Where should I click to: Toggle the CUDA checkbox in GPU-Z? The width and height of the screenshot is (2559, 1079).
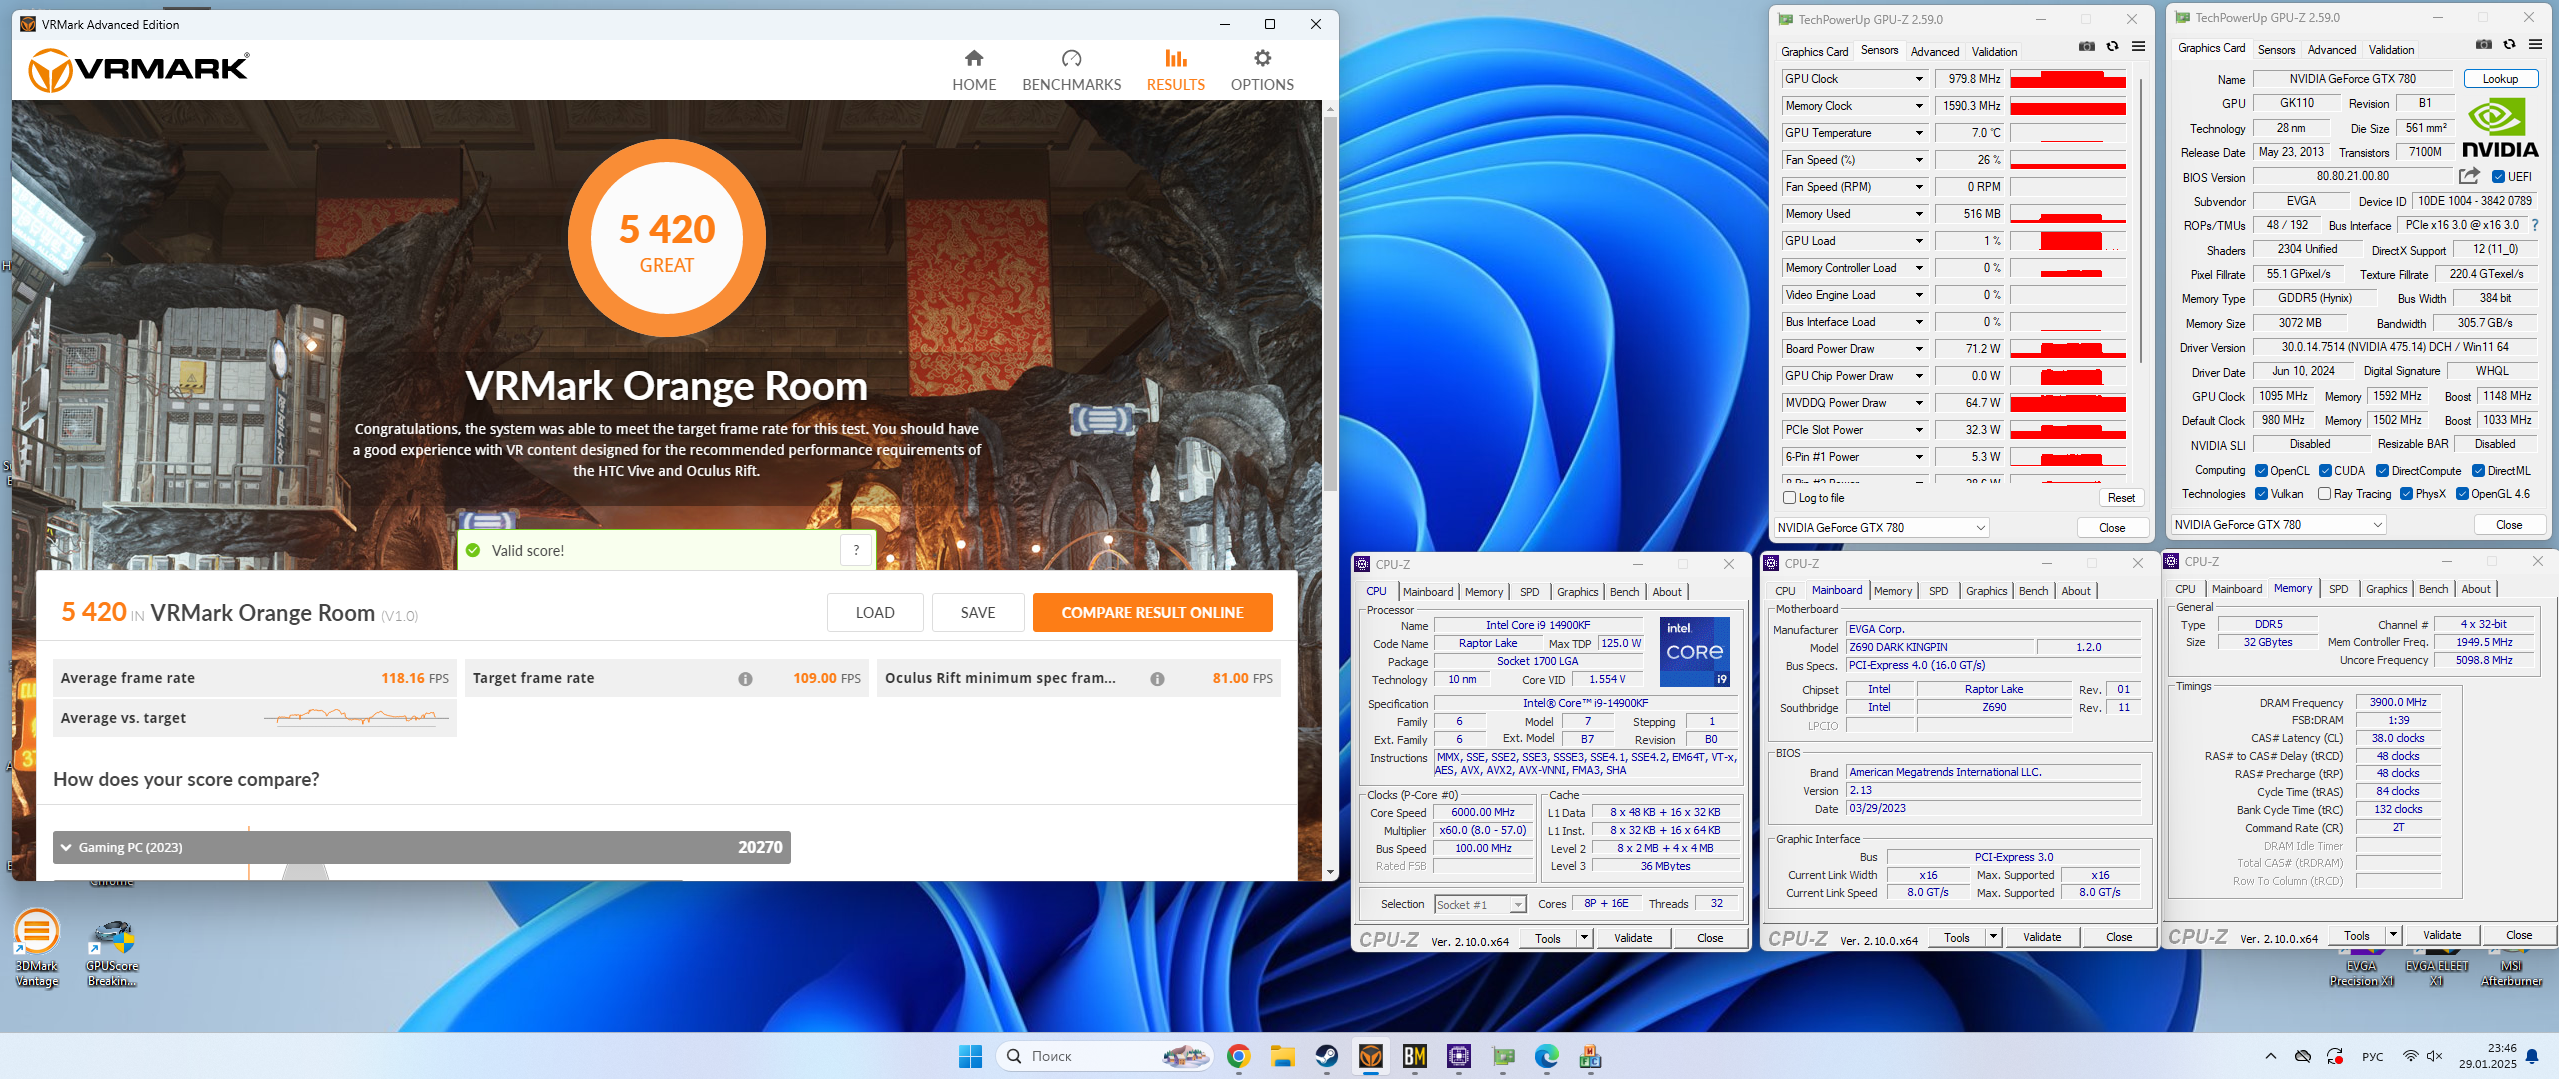point(2326,471)
